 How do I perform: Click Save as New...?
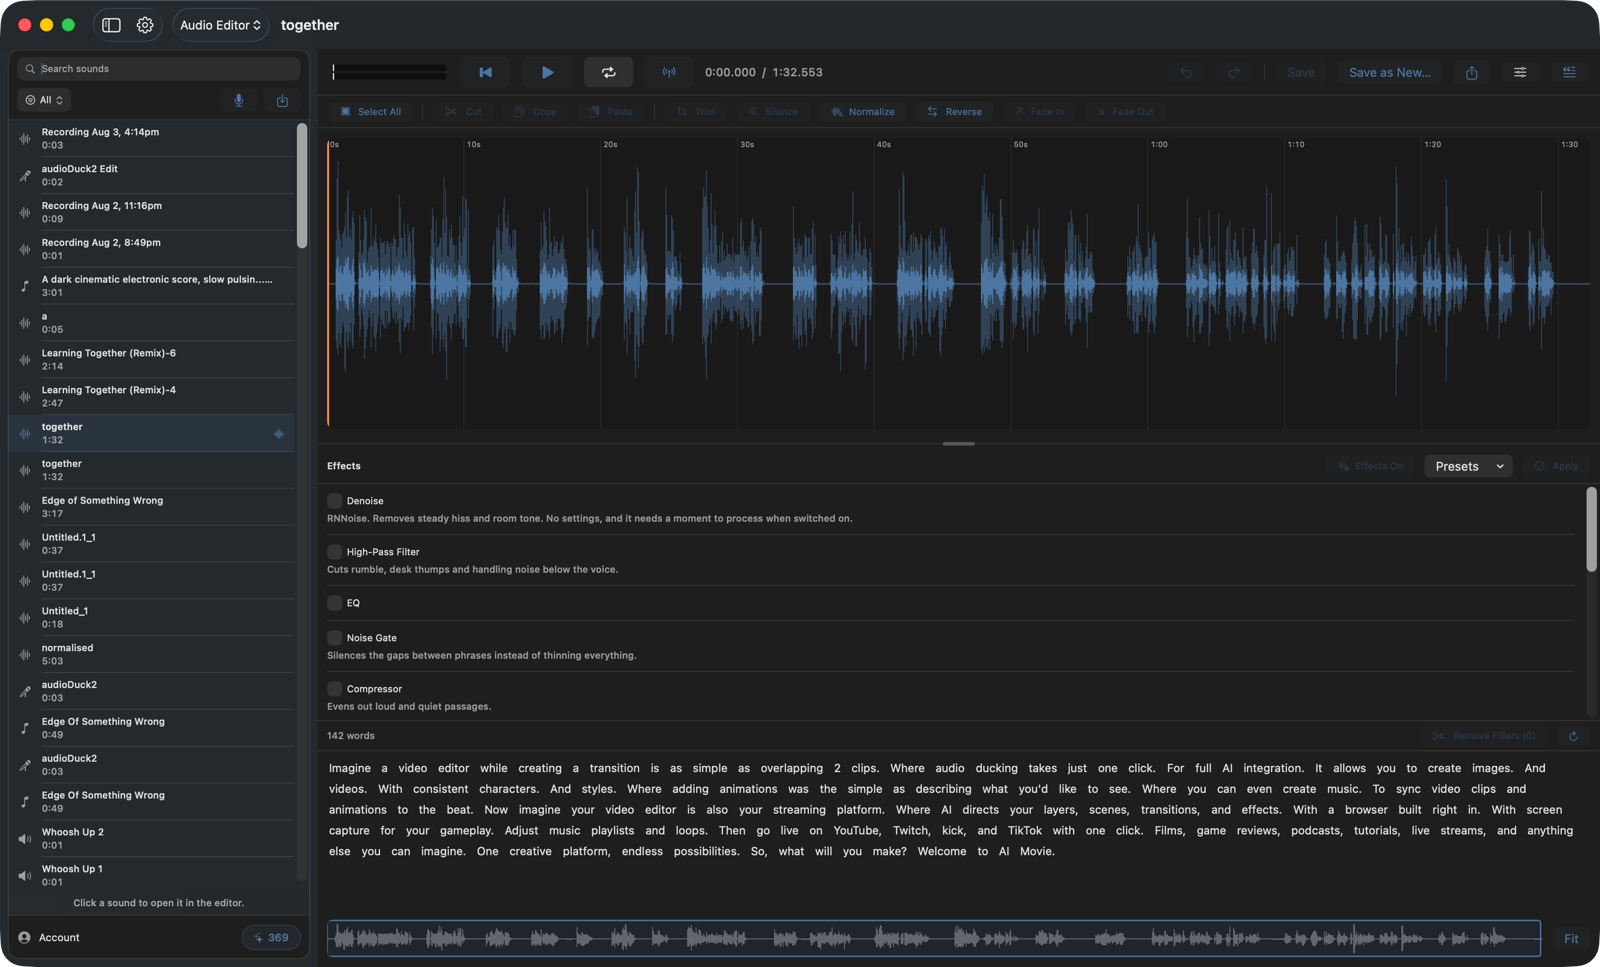click(1389, 72)
